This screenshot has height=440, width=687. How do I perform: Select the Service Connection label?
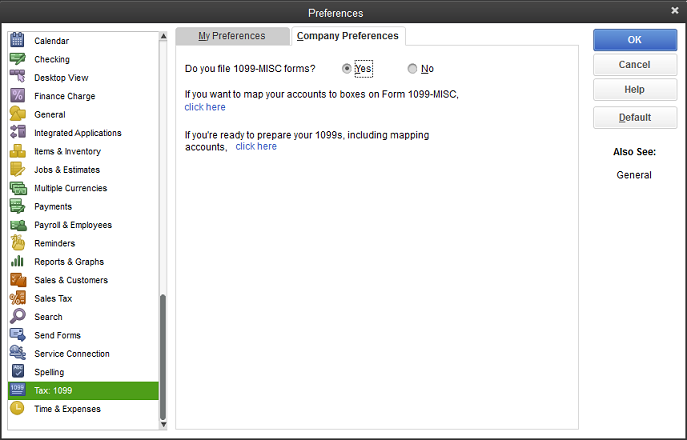click(x=72, y=354)
